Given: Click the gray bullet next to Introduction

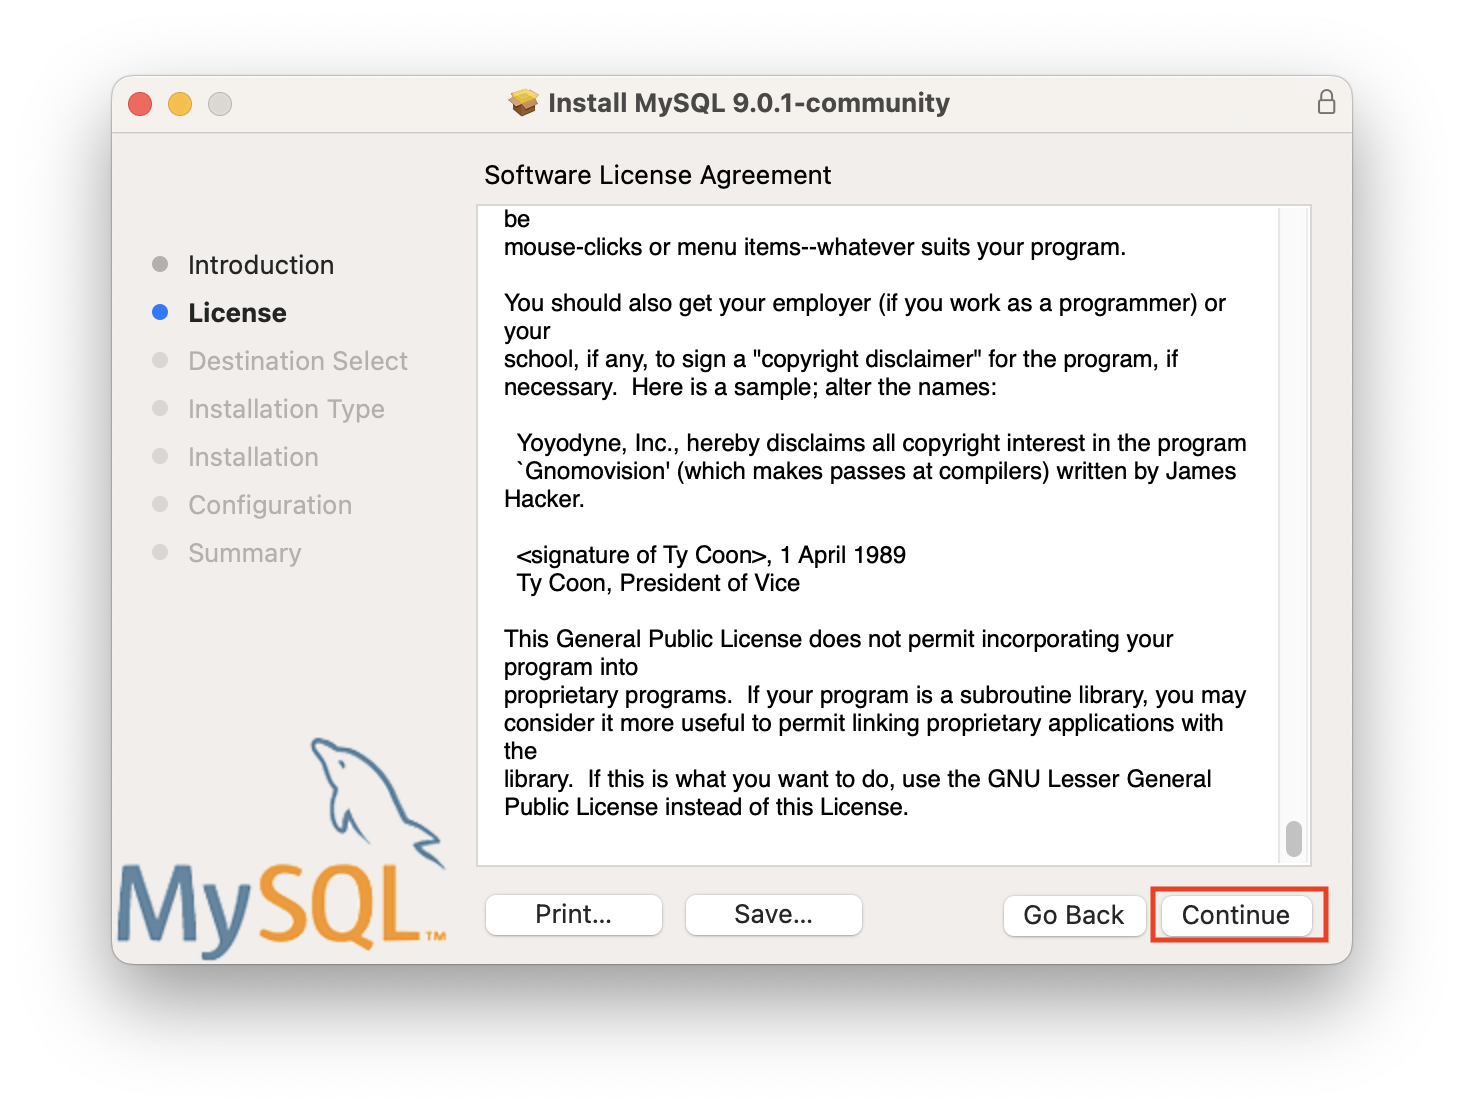Looking at the screenshot, I should tap(160, 264).
